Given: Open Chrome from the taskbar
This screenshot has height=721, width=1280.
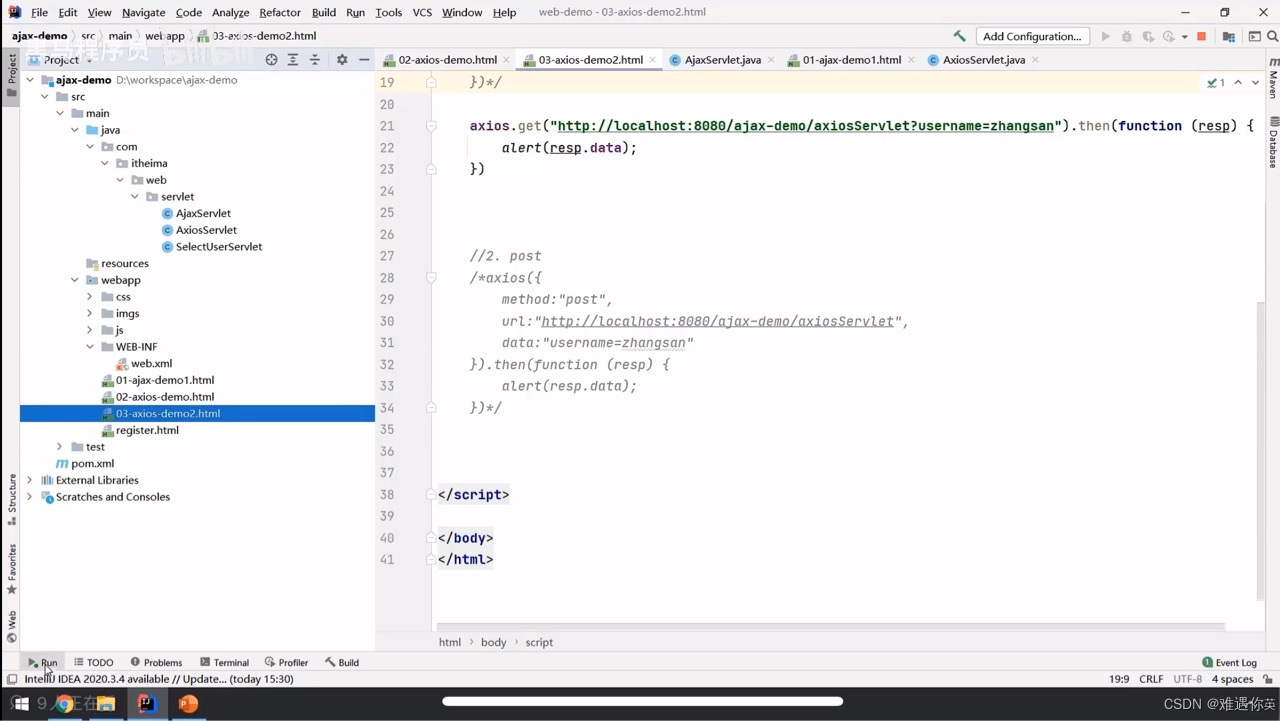Looking at the screenshot, I should (63, 704).
